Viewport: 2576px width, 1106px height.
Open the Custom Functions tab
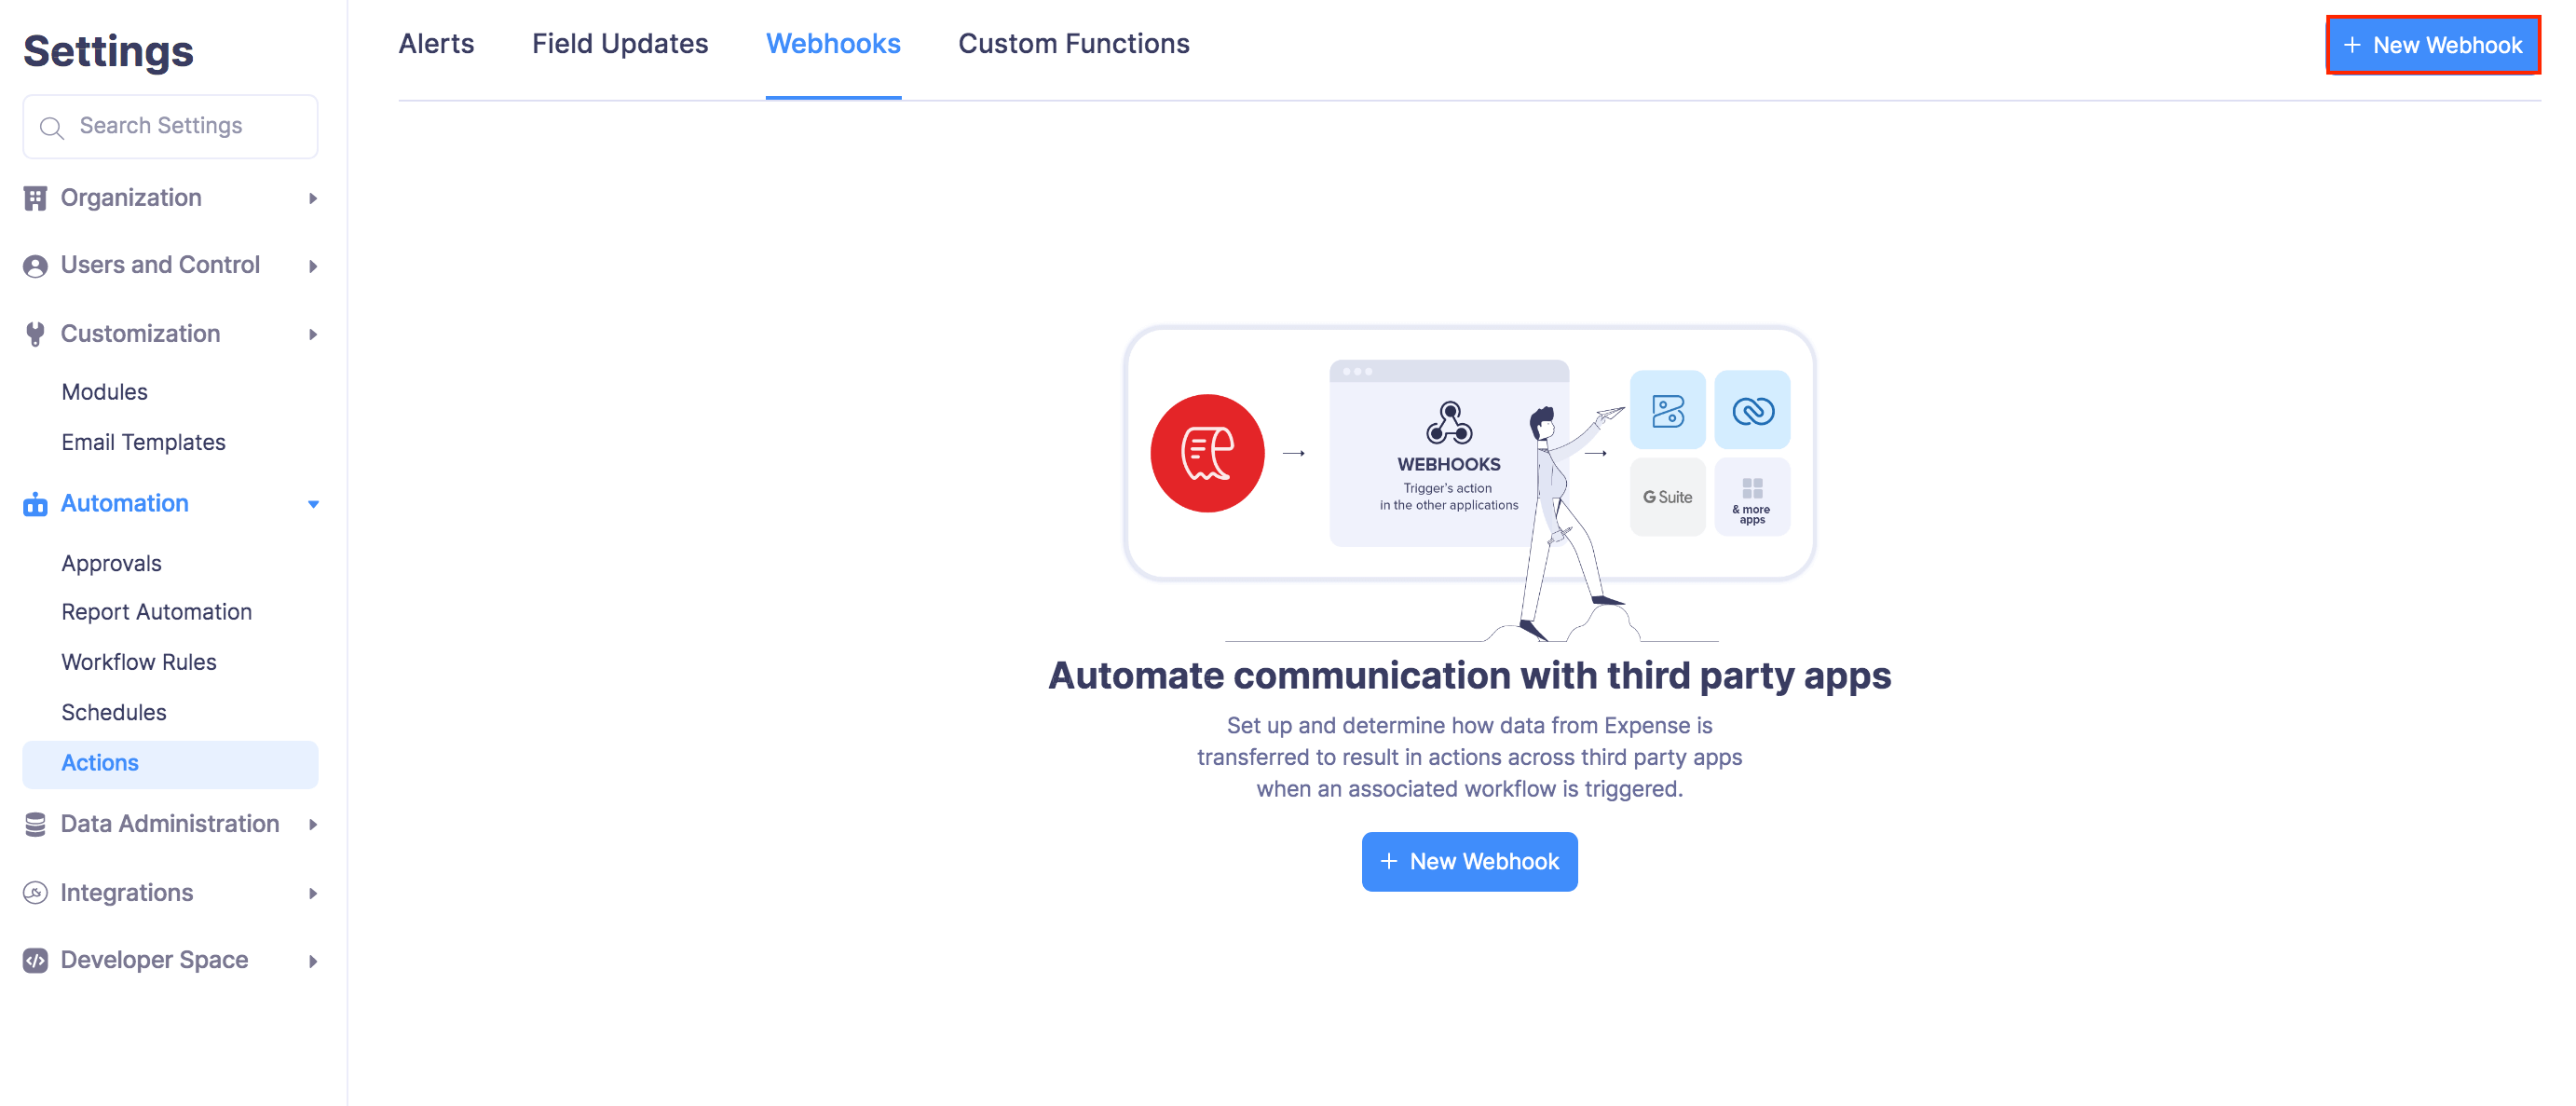(1073, 44)
